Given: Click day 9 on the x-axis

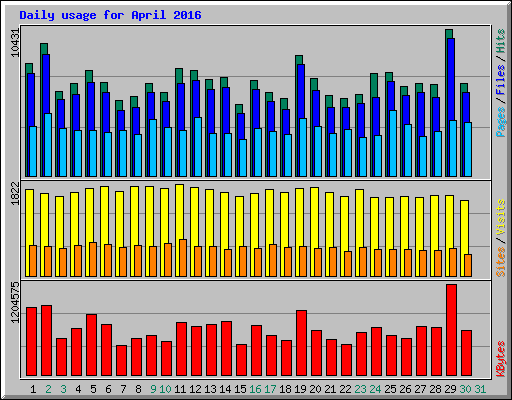Looking at the screenshot, I should pyautogui.click(x=153, y=389).
